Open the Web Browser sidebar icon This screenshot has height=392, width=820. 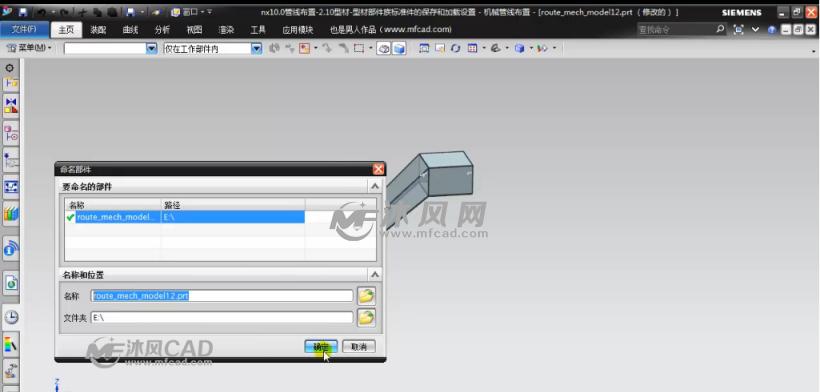(11, 283)
